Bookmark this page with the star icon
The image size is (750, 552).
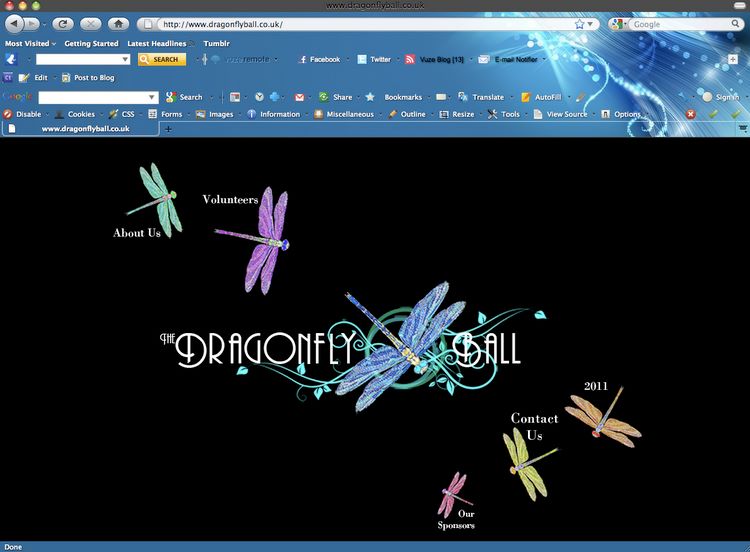coord(579,24)
